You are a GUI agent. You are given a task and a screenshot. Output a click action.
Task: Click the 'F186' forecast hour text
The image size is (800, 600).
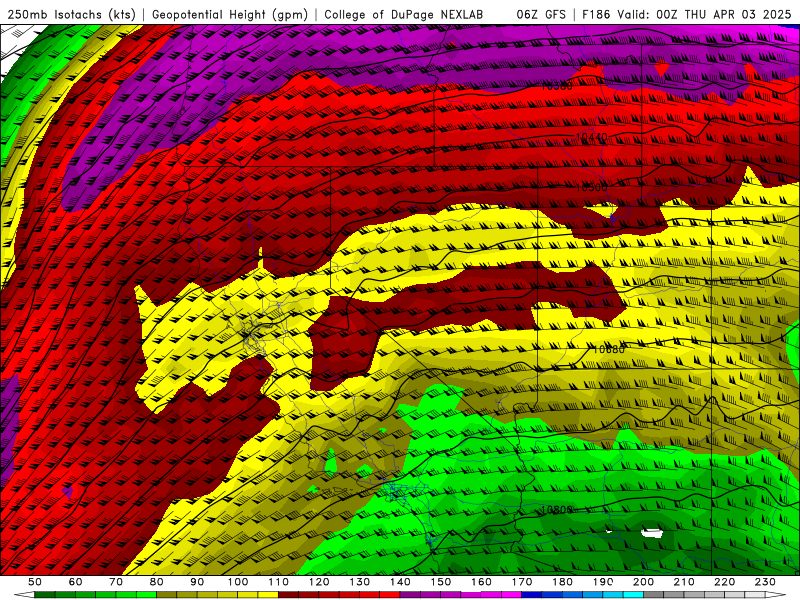[596, 15]
